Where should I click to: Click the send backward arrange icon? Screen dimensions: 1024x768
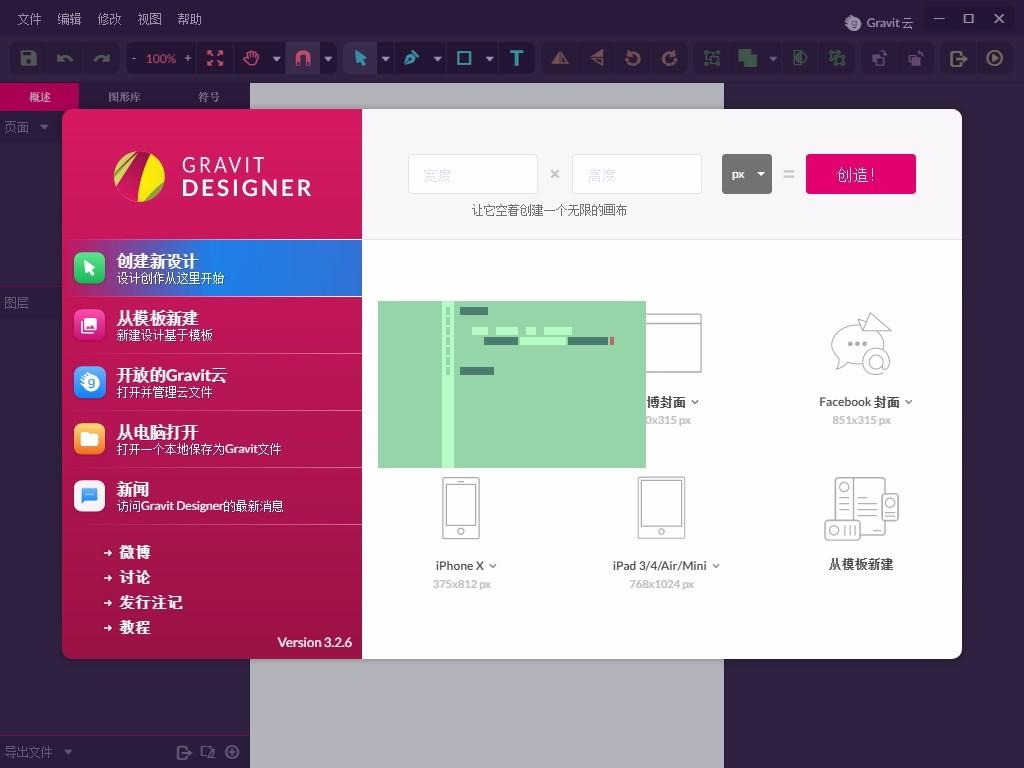[x=916, y=58]
